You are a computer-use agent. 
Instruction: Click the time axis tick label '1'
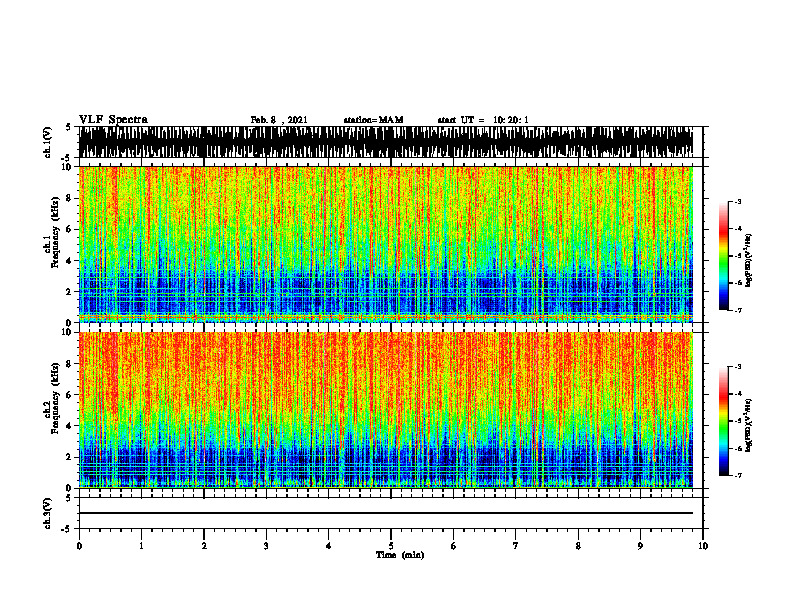141,546
